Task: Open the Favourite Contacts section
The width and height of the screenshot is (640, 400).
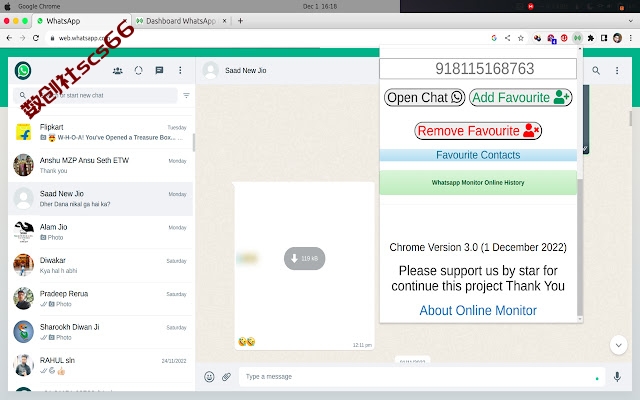Action: click(x=478, y=155)
